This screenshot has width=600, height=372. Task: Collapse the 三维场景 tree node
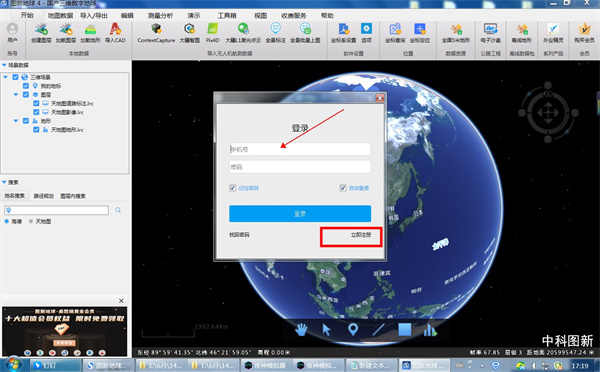coord(5,77)
